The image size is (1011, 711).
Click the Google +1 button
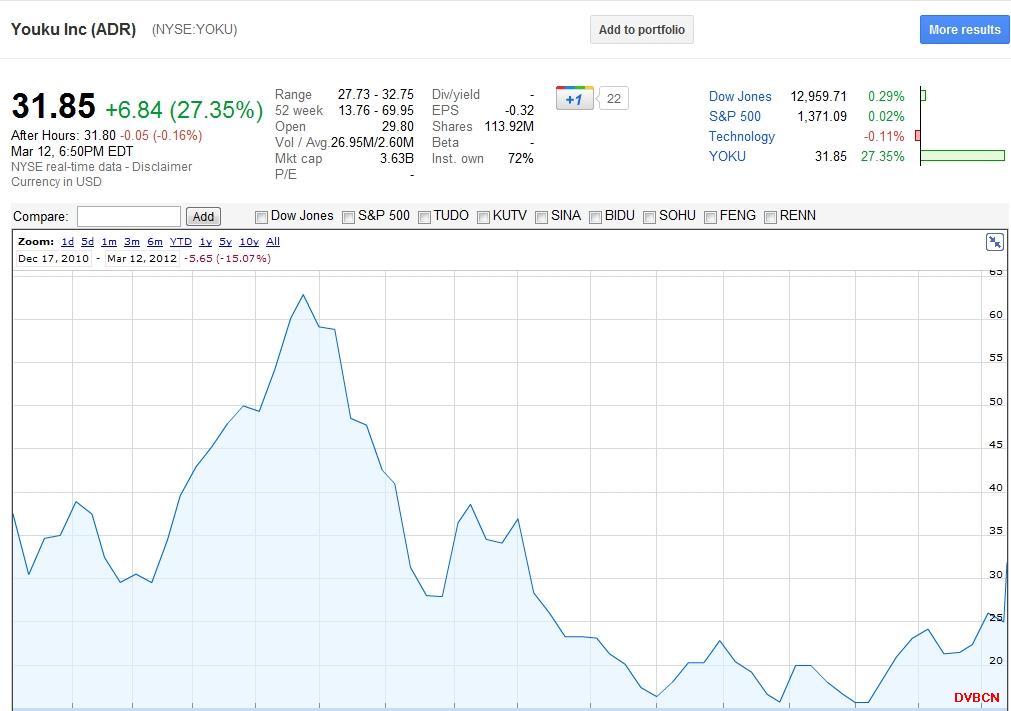pyautogui.click(x=574, y=99)
